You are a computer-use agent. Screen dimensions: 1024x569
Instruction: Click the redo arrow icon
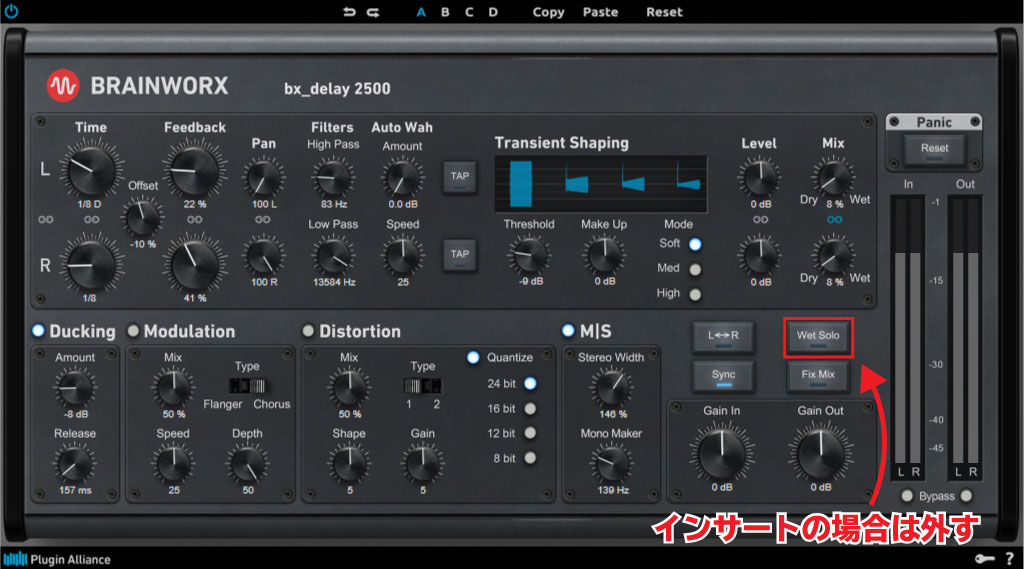(x=373, y=12)
